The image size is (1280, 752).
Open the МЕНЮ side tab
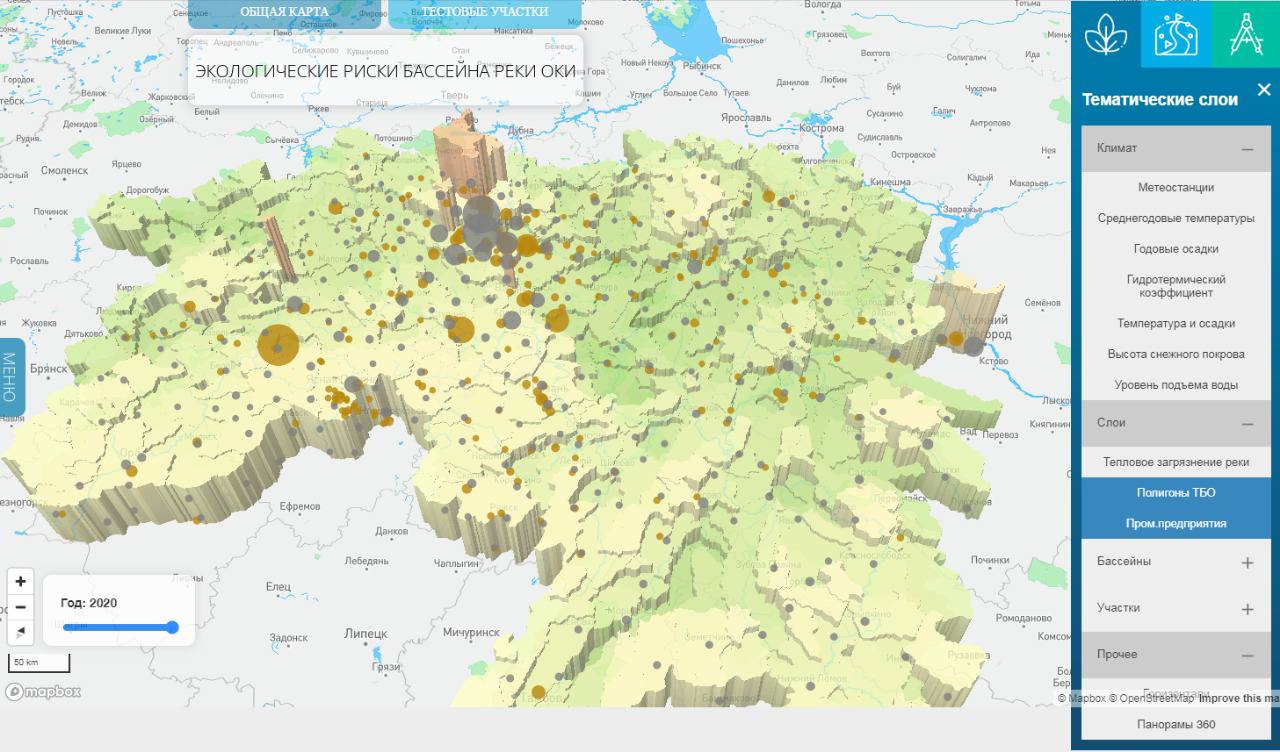(x=10, y=377)
